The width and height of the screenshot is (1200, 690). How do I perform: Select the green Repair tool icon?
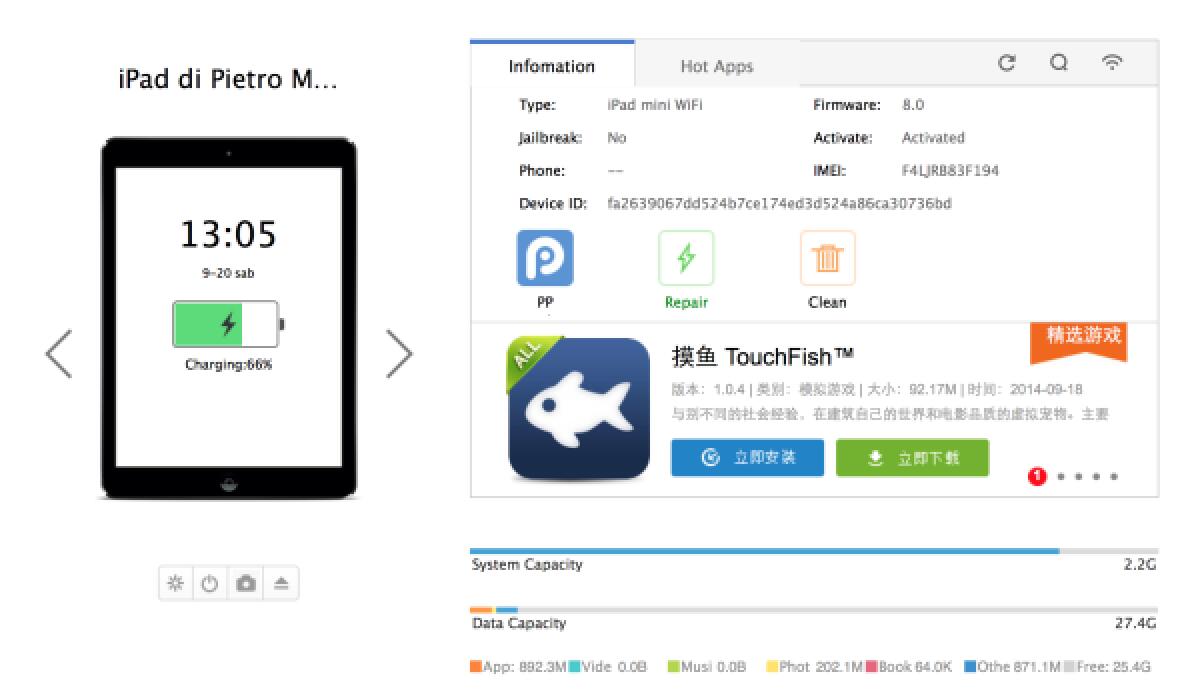686,257
